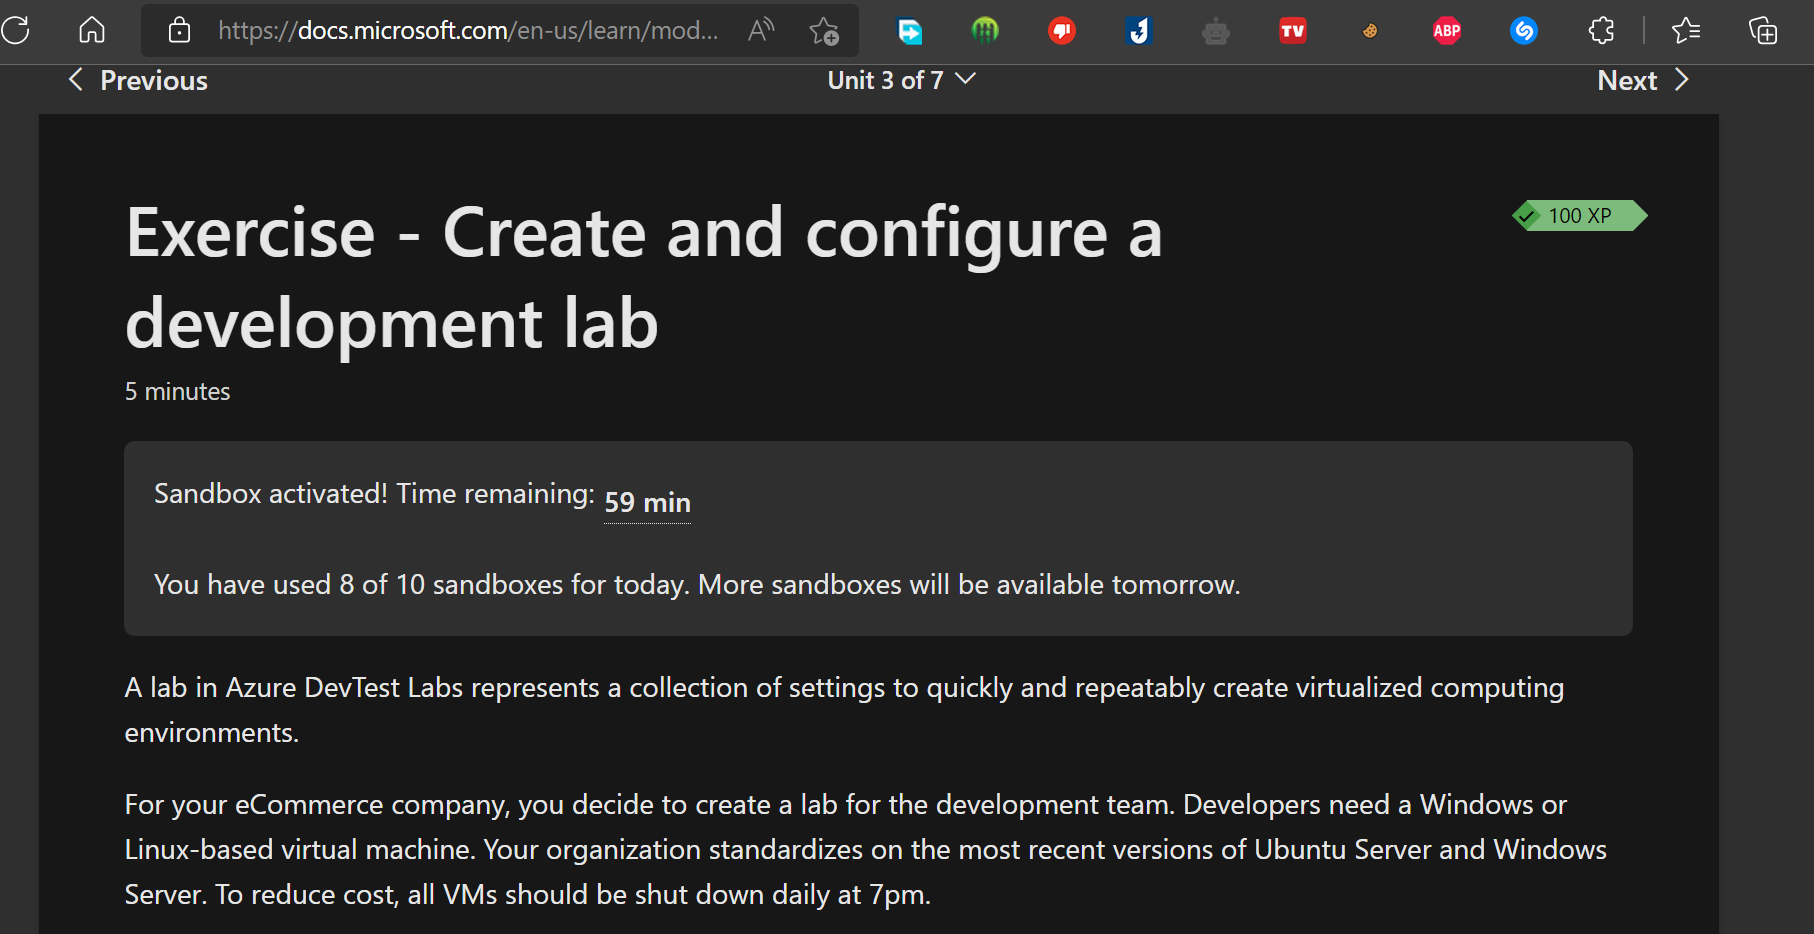Click the 8 of 10 sandboxes notice
This screenshot has height=934, width=1814.
[x=697, y=584]
